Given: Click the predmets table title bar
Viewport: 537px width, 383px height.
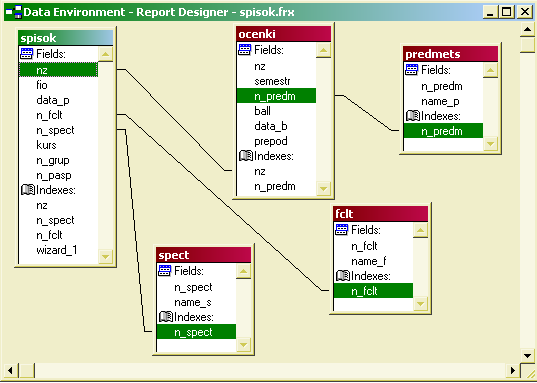Looking at the screenshot, I should pos(450,54).
